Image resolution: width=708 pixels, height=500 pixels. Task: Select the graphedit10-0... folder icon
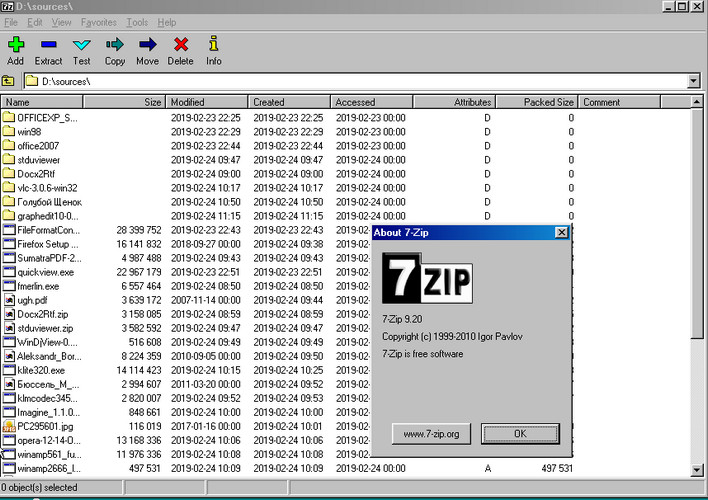tap(8, 215)
